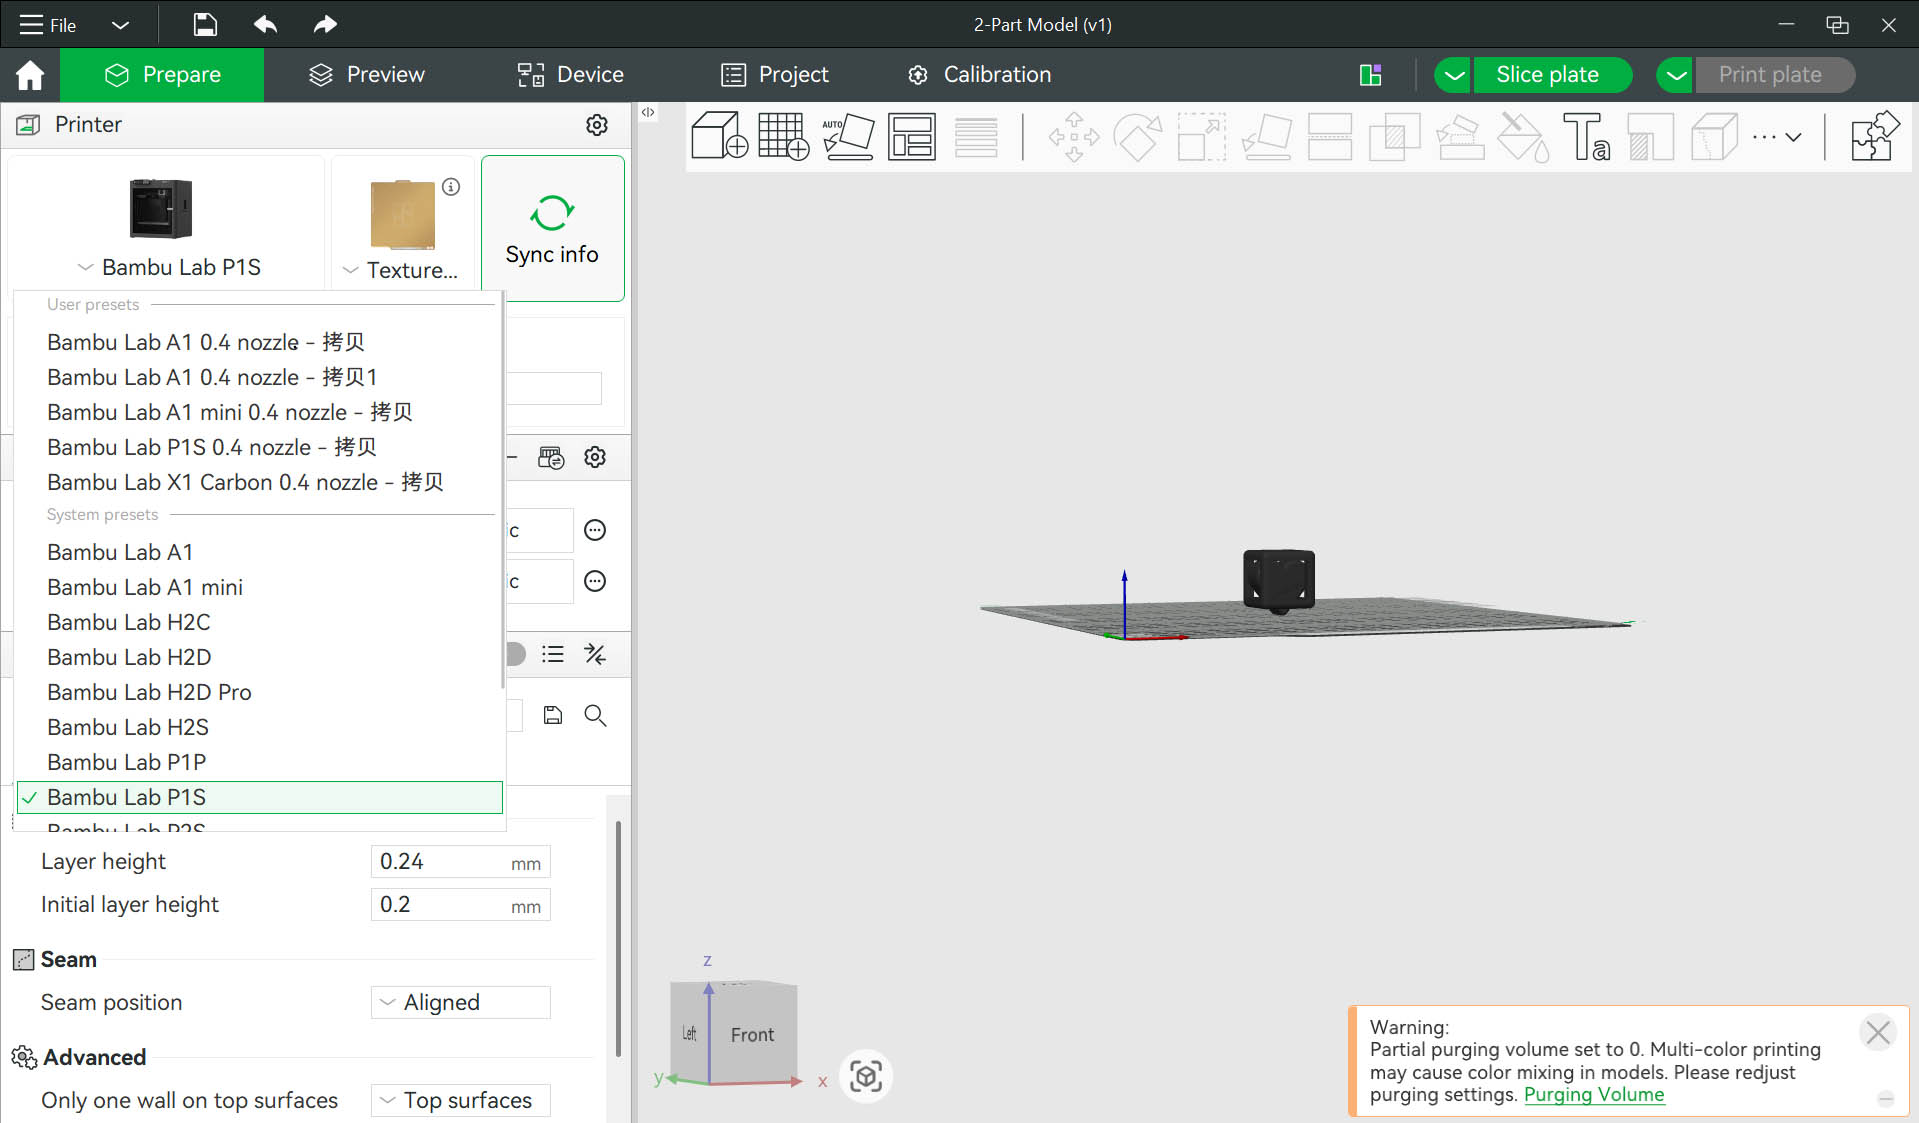This screenshot has width=1919, height=1123.
Task: Select the Cut tool icon
Action: [x=1330, y=136]
